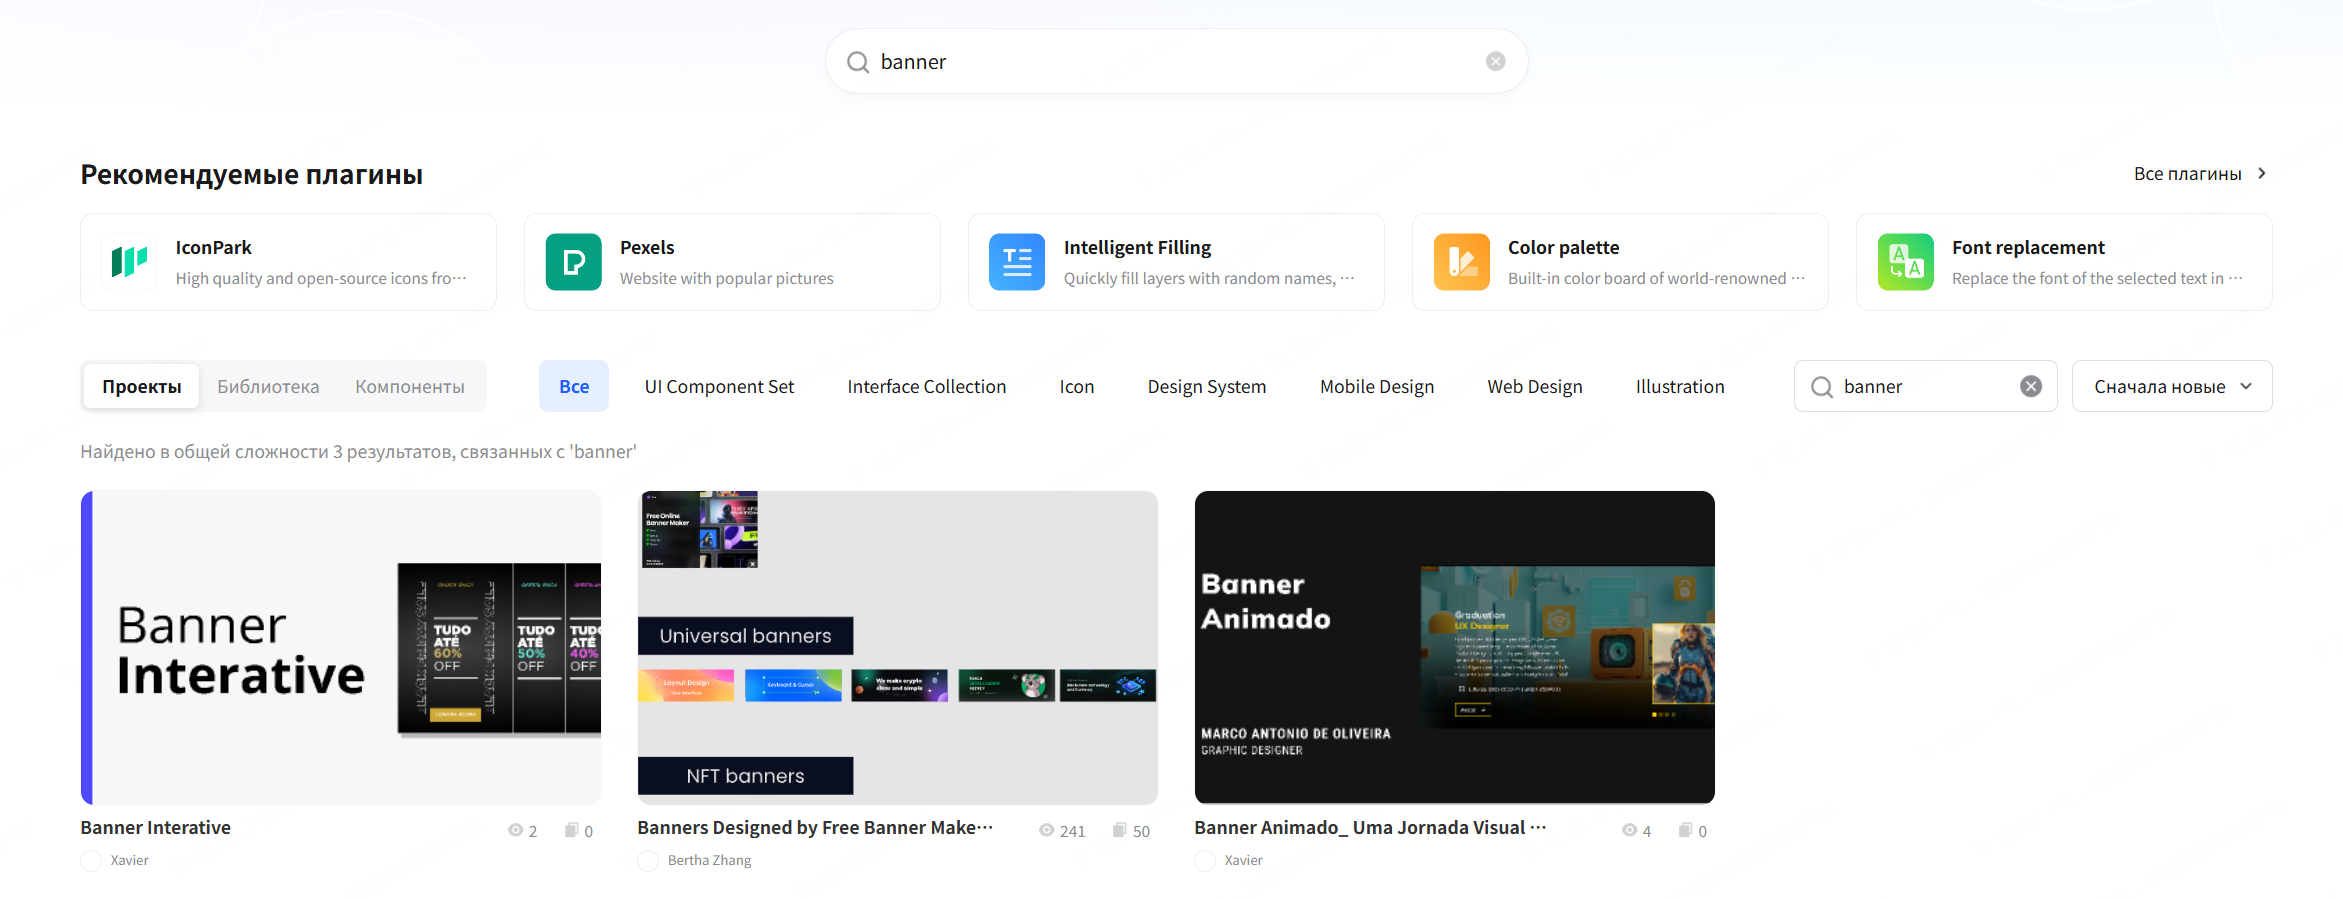Filter by UI Component Set category
The width and height of the screenshot is (2343, 899).
pyautogui.click(x=719, y=387)
